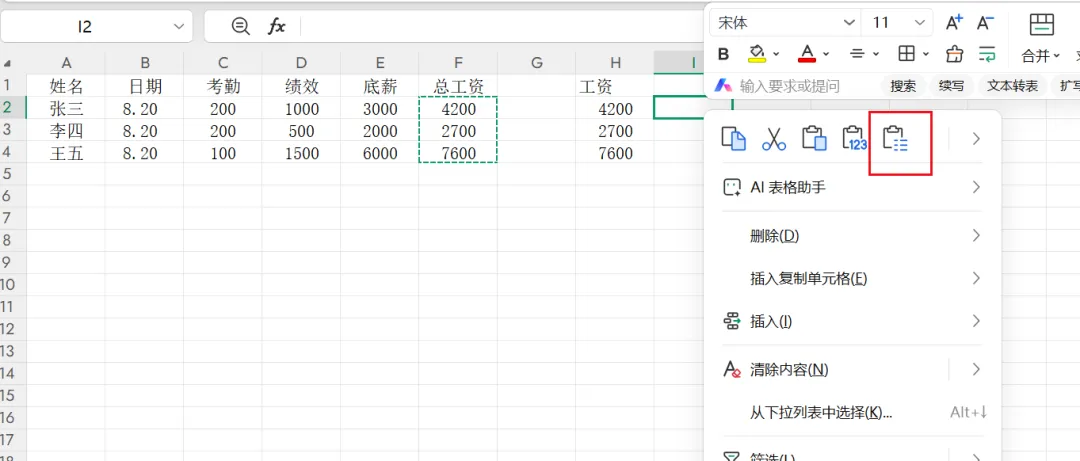Click the 续写 button

[951, 86]
